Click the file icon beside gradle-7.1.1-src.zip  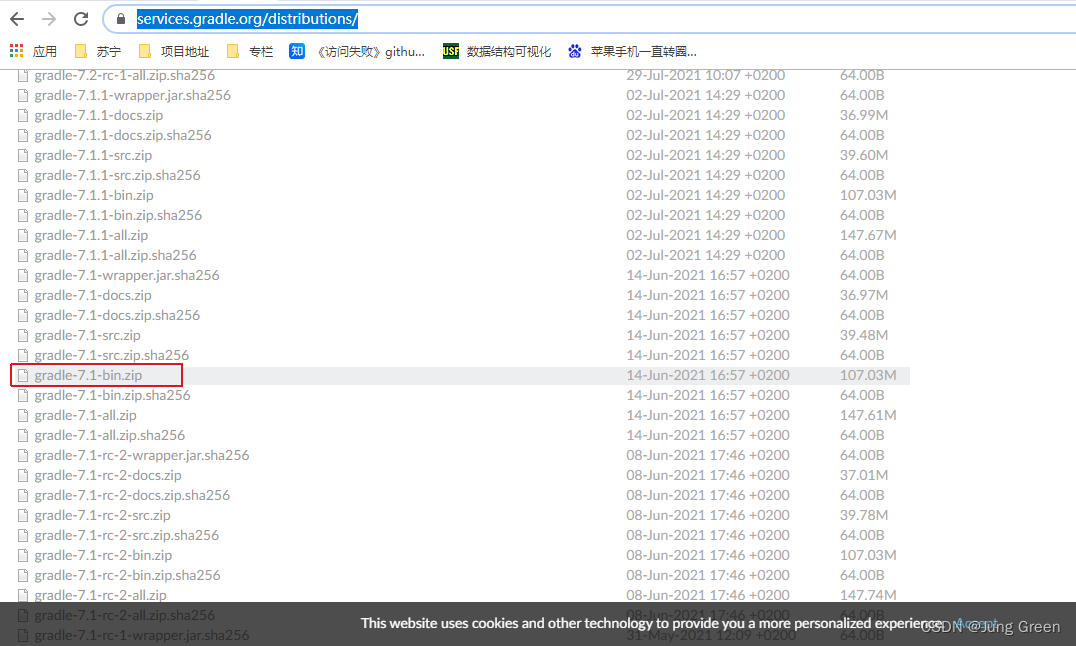point(23,155)
